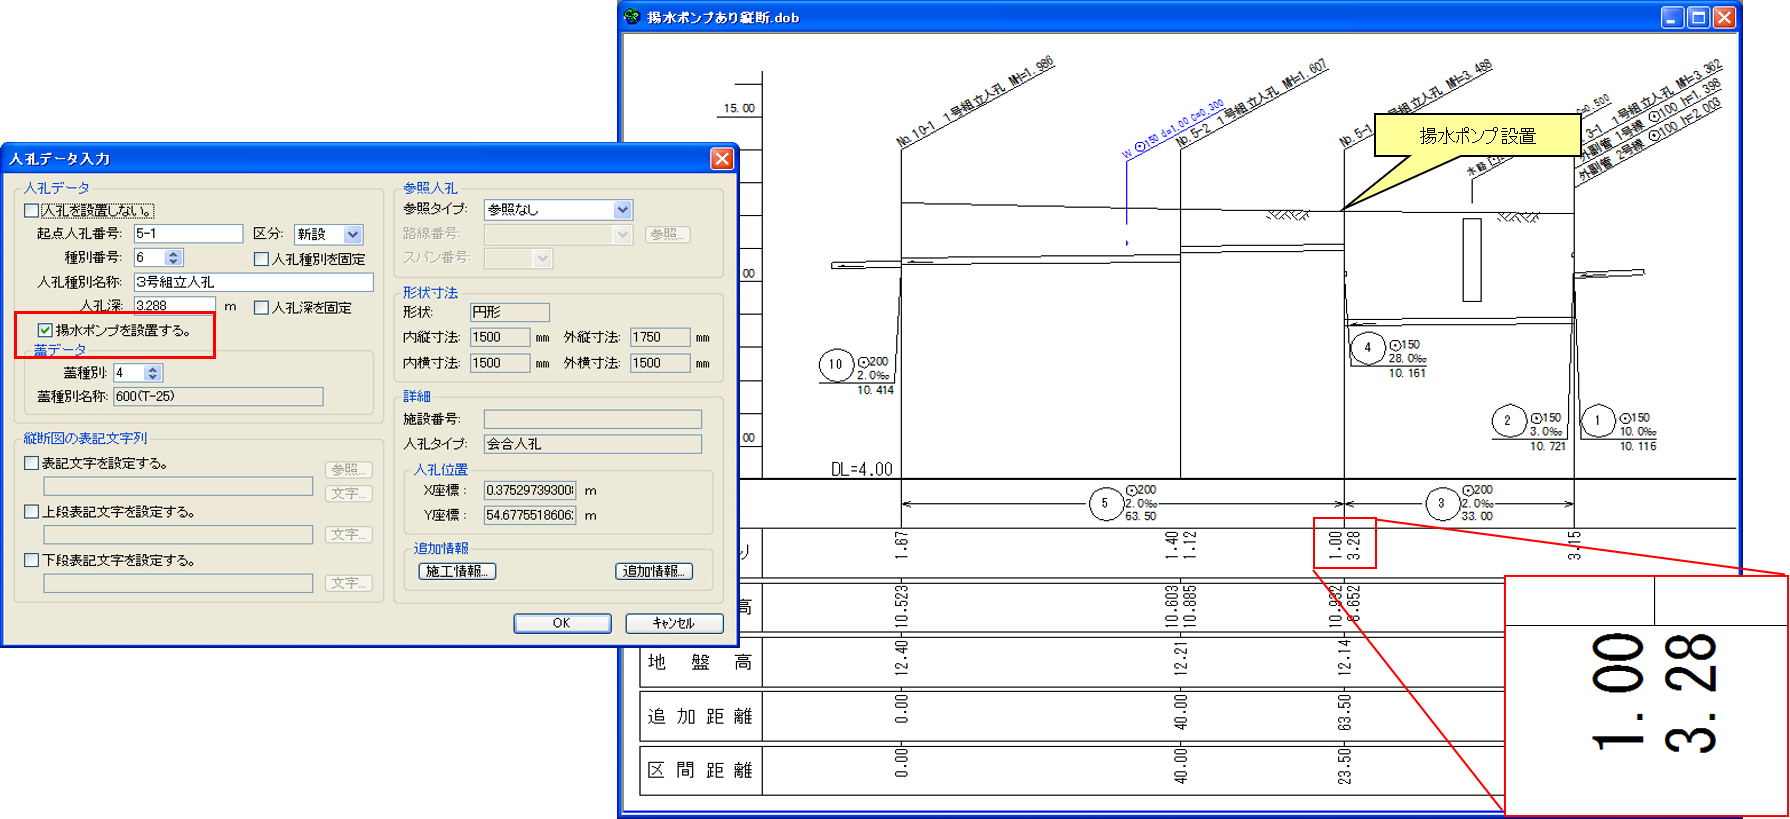Viewport: 1790px width, 819px height.
Task: Click span marker circle 10 in drawing
Action: click(835, 365)
